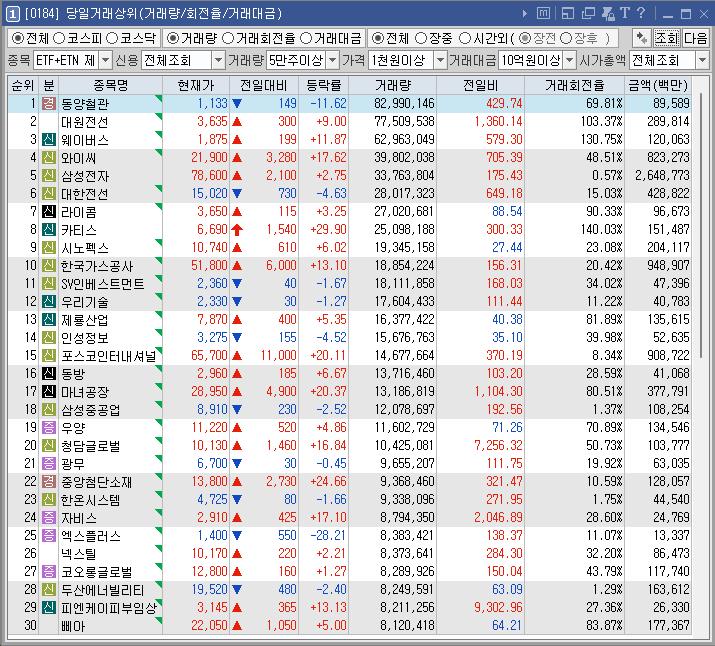Click the 신 badge next to 한국가스공사

tap(49, 265)
